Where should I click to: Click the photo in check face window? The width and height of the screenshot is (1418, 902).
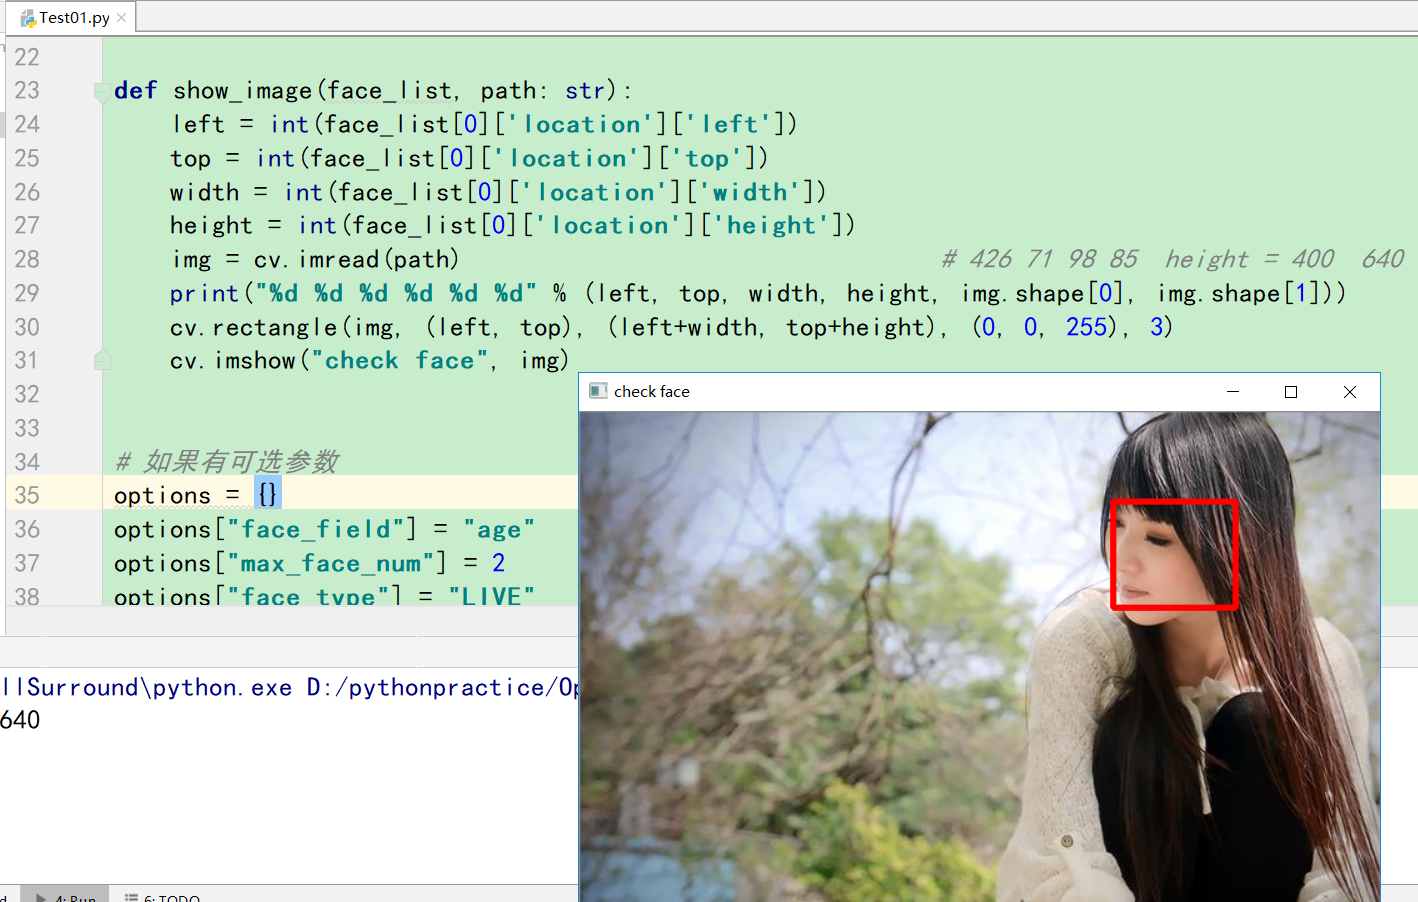[980, 657]
